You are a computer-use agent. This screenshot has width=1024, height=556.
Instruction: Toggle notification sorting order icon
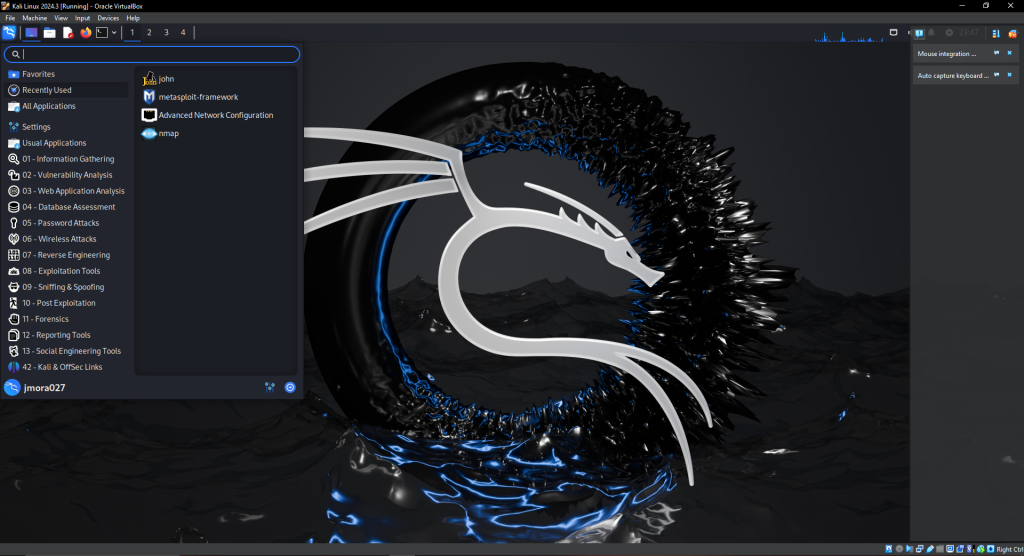click(996, 33)
